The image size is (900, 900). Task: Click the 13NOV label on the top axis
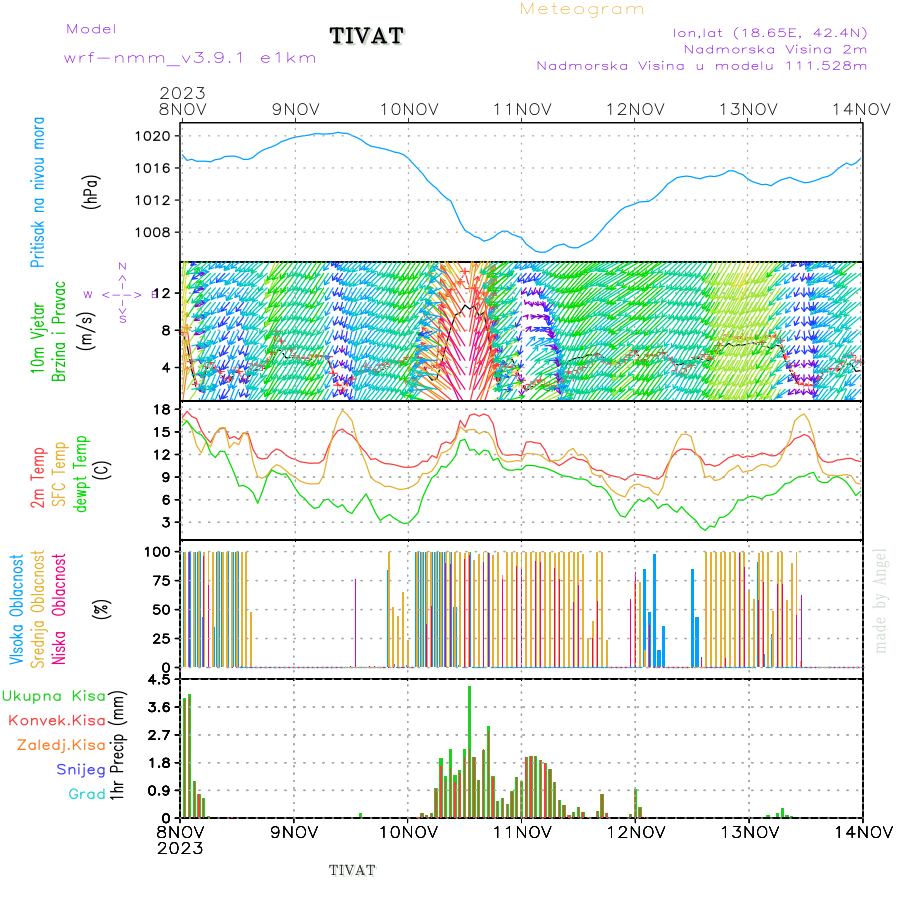748,109
